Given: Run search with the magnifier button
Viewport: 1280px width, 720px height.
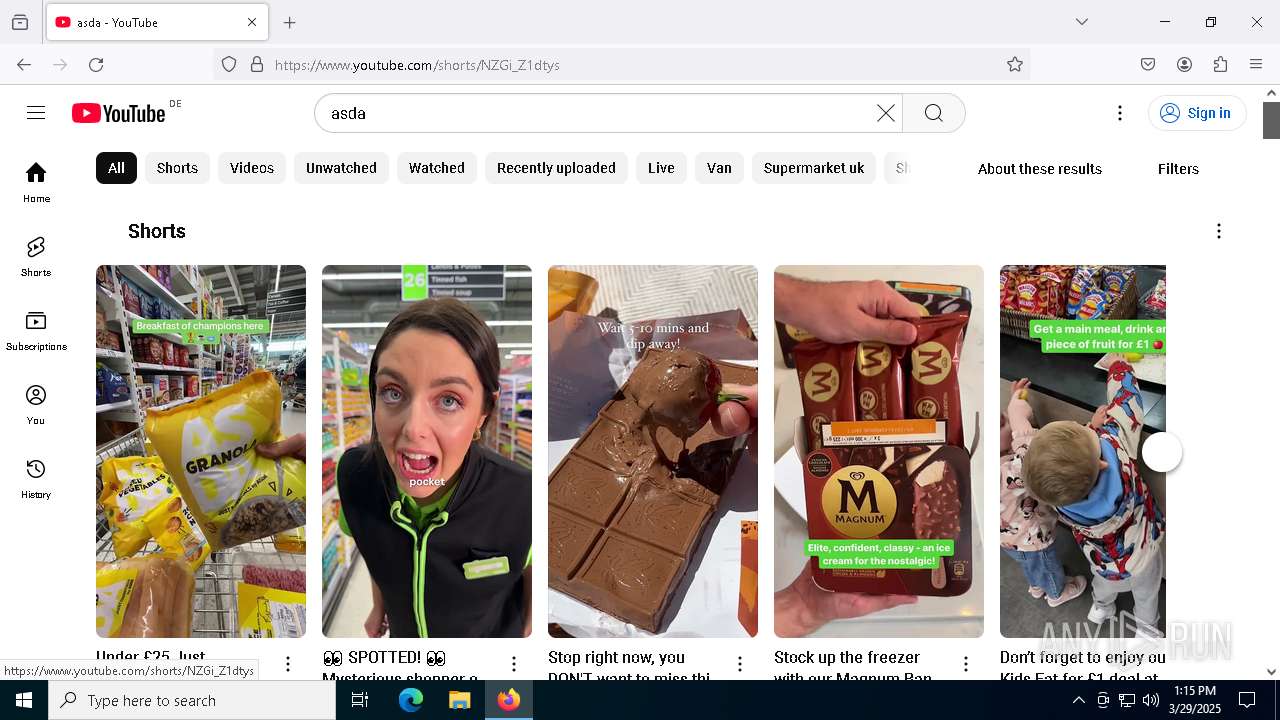Looking at the screenshot, I should click(934, 113).
